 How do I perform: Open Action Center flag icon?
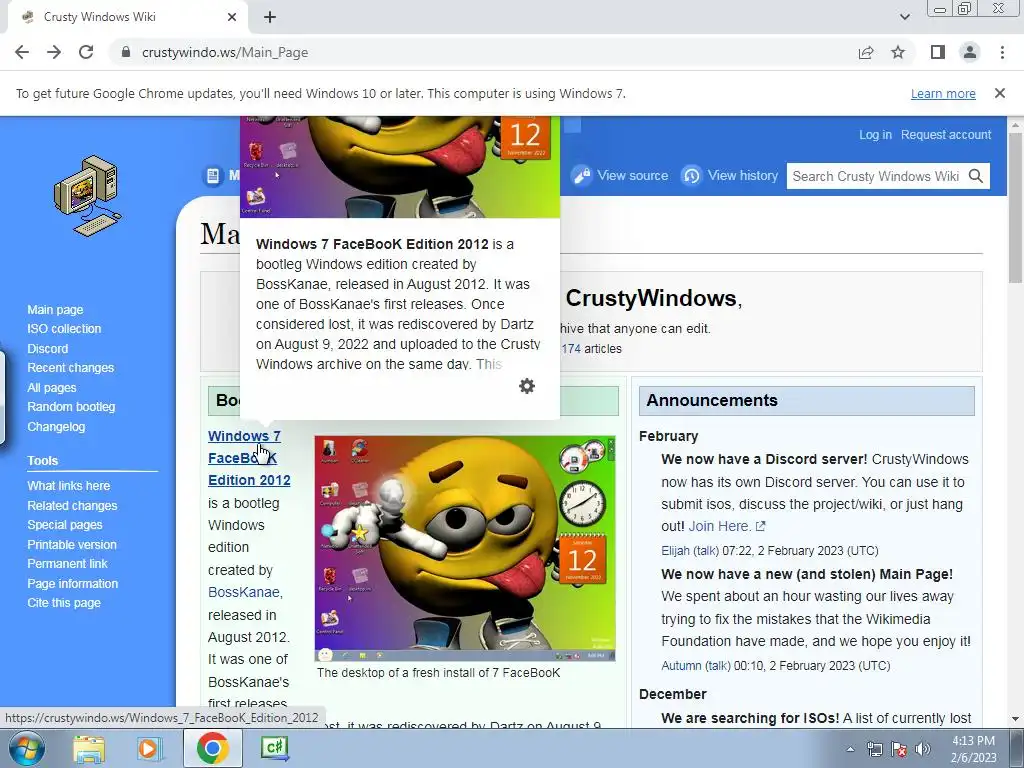click(899, 749)
